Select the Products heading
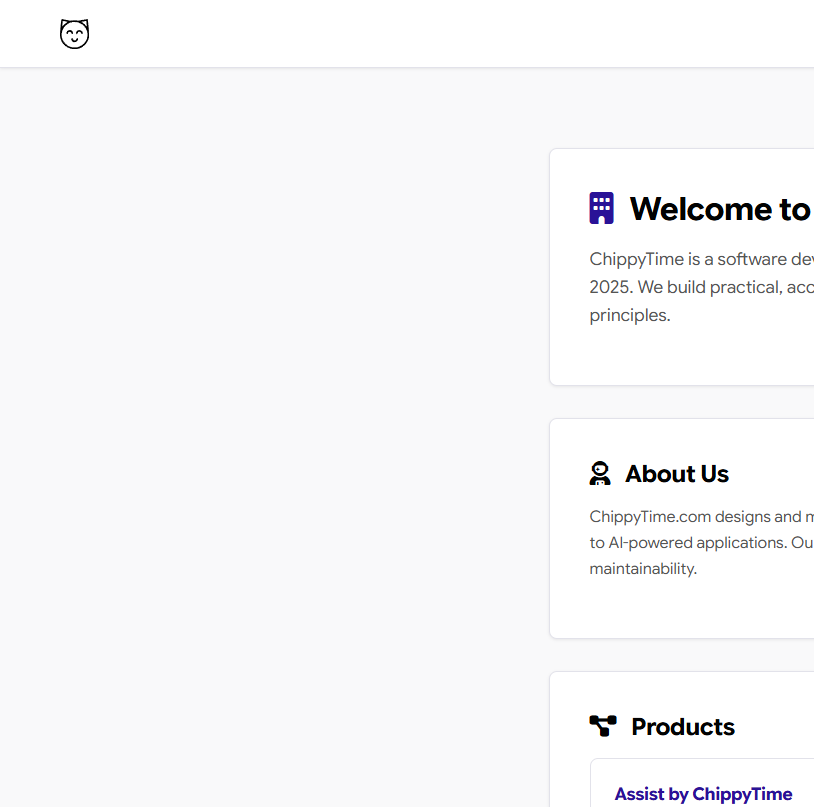 point(683,727)
